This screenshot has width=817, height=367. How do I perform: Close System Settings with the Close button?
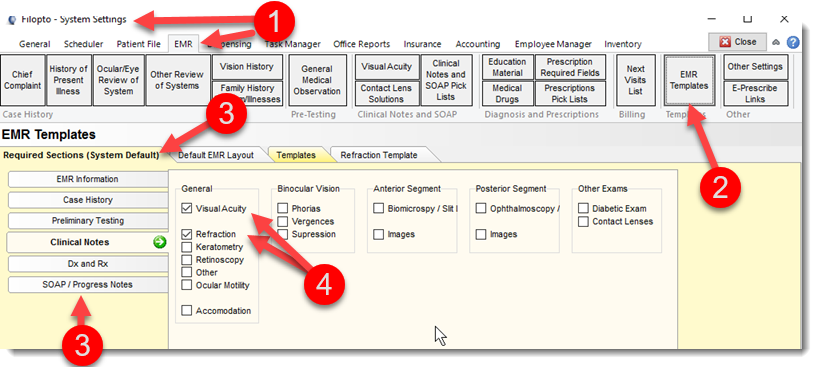[x=738, y=42]
